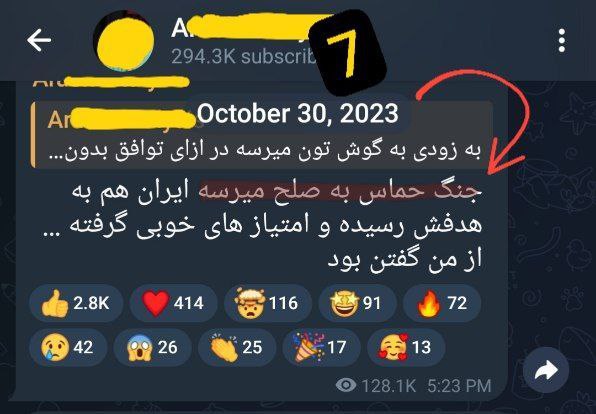
Task: Toggle the red heart 414 reaction
Action: [x=173, y=303]
